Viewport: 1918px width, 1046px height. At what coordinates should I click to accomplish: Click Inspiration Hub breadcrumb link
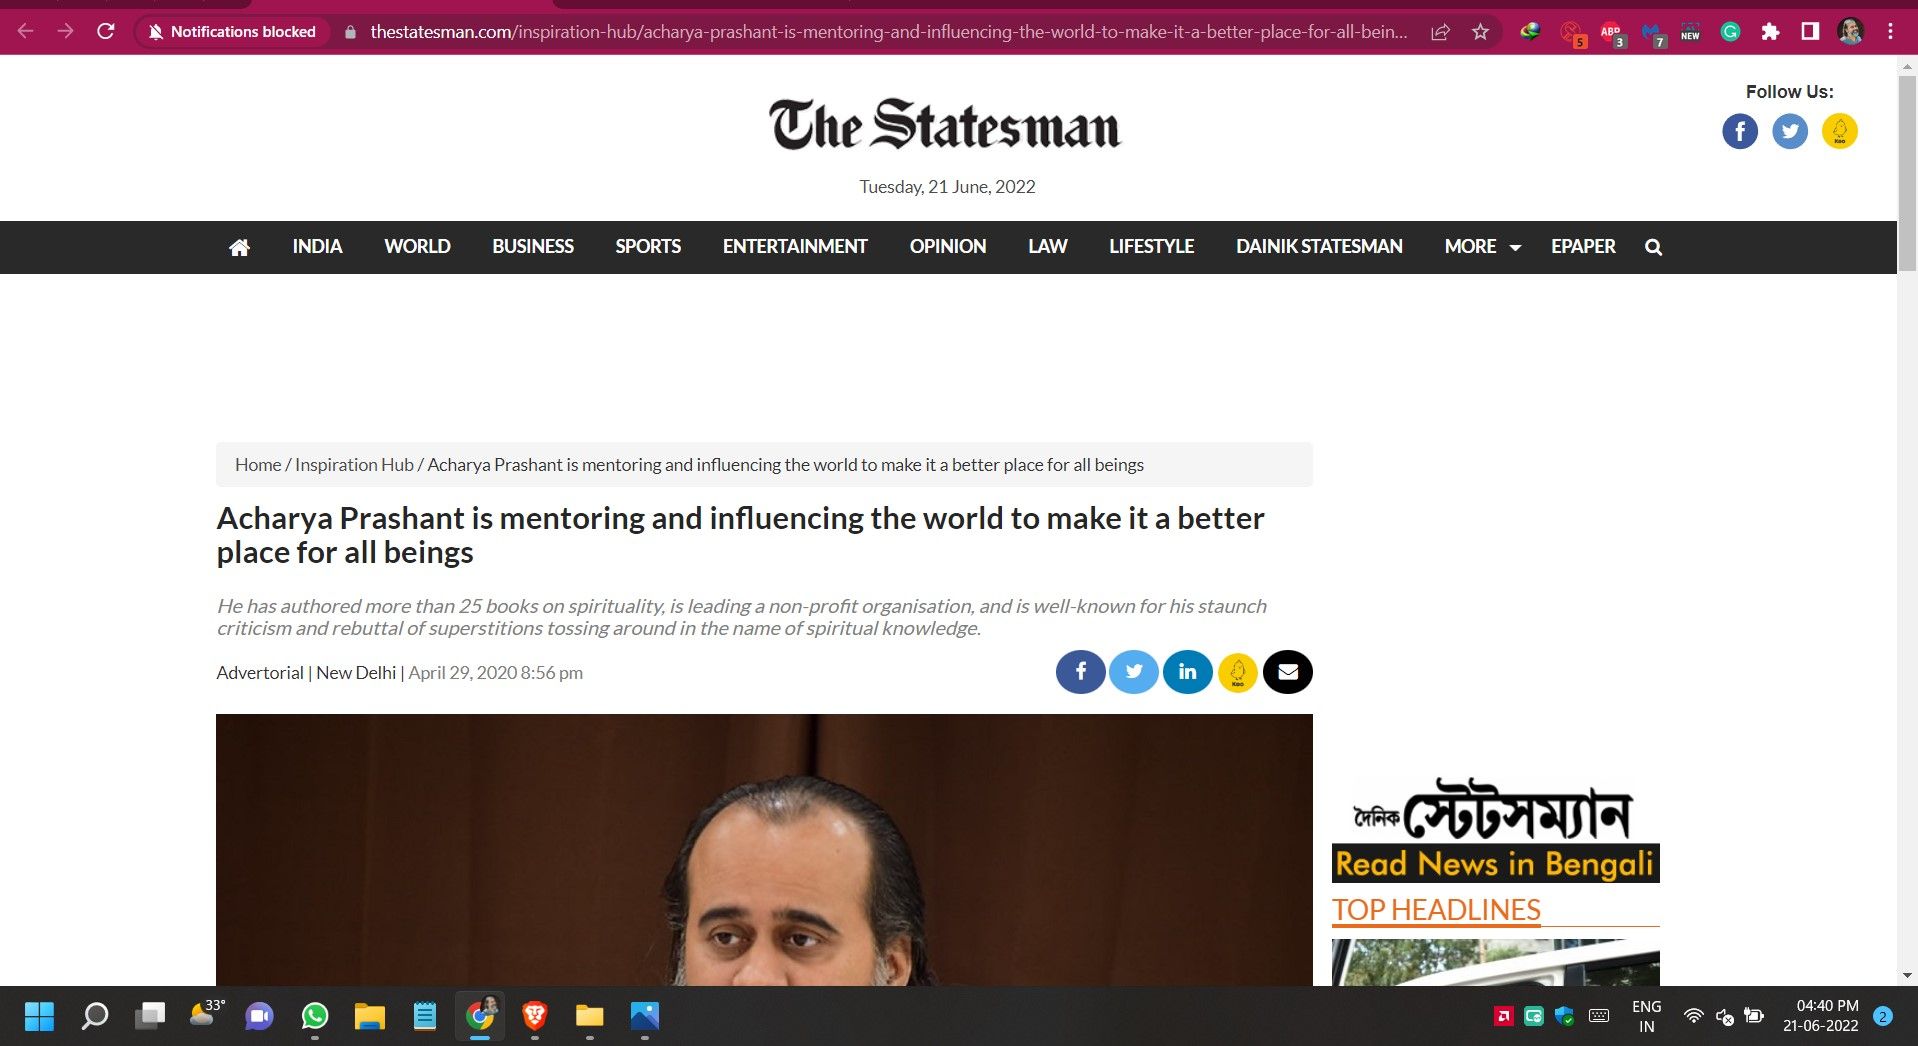(x=354, y=465)
